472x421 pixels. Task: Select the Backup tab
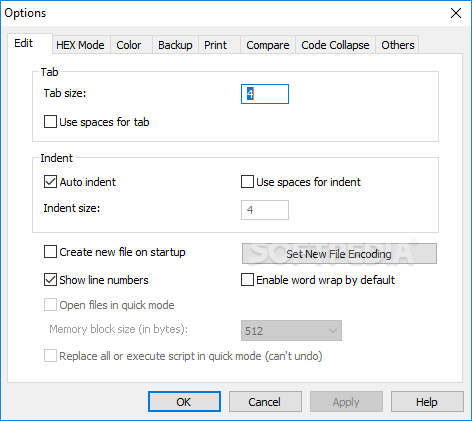point(175,45)
